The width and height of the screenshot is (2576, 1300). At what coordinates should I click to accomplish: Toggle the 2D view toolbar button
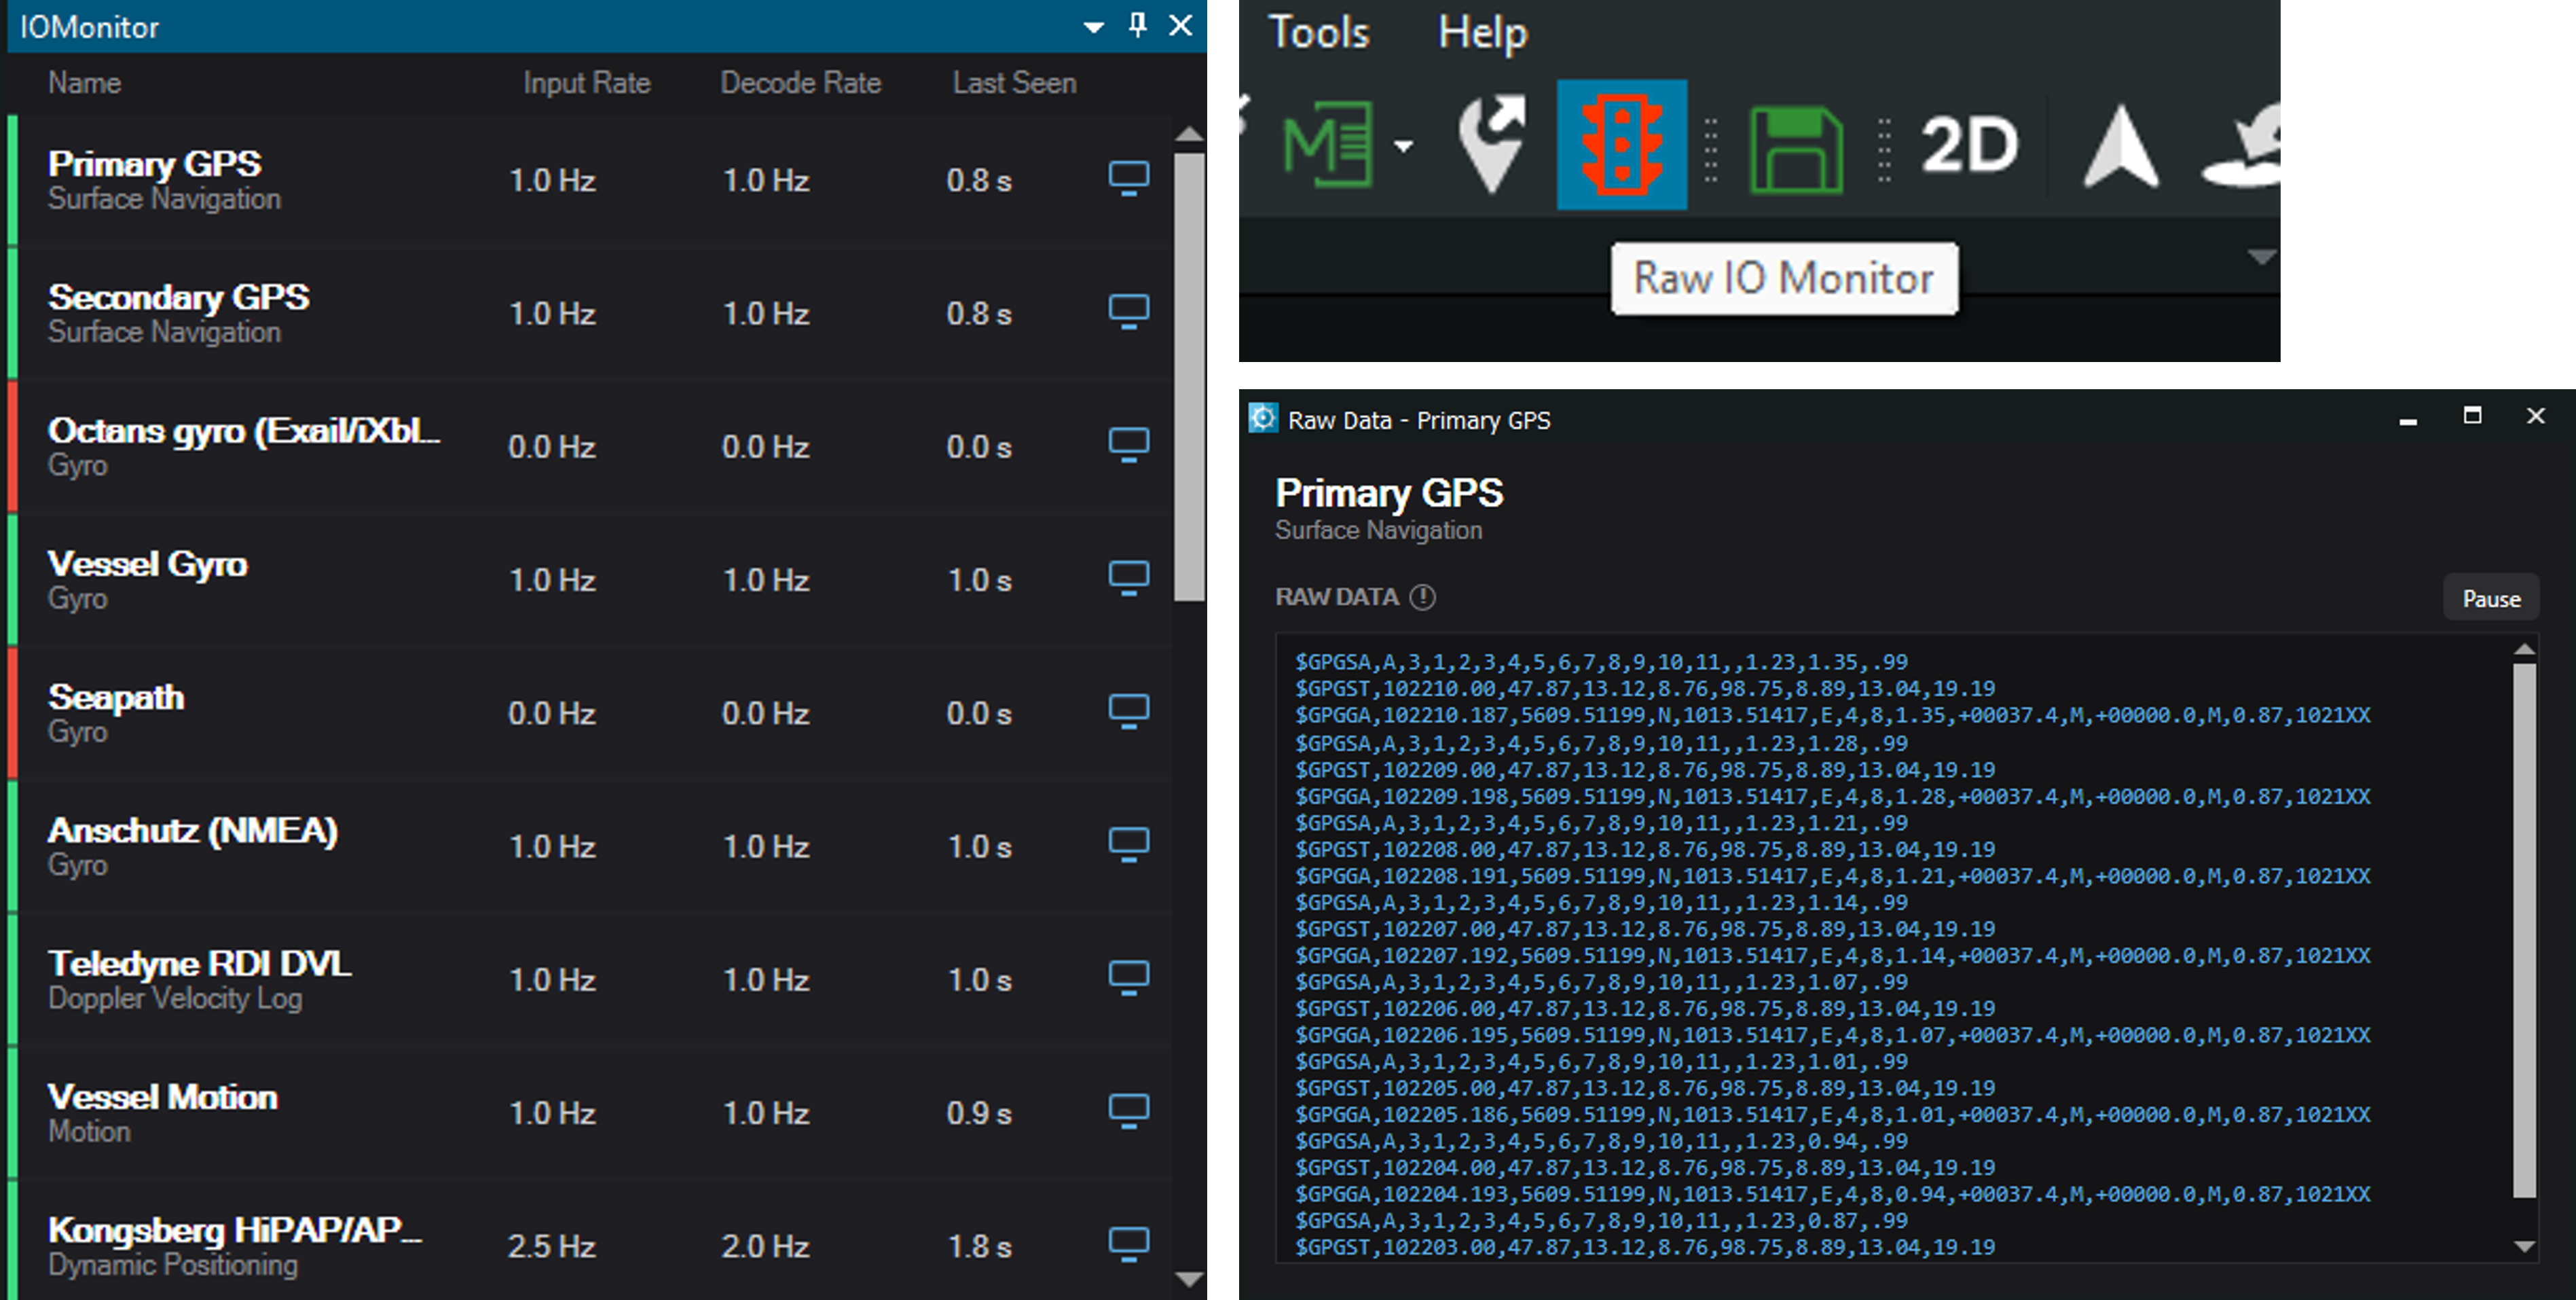pos(1969,146)
